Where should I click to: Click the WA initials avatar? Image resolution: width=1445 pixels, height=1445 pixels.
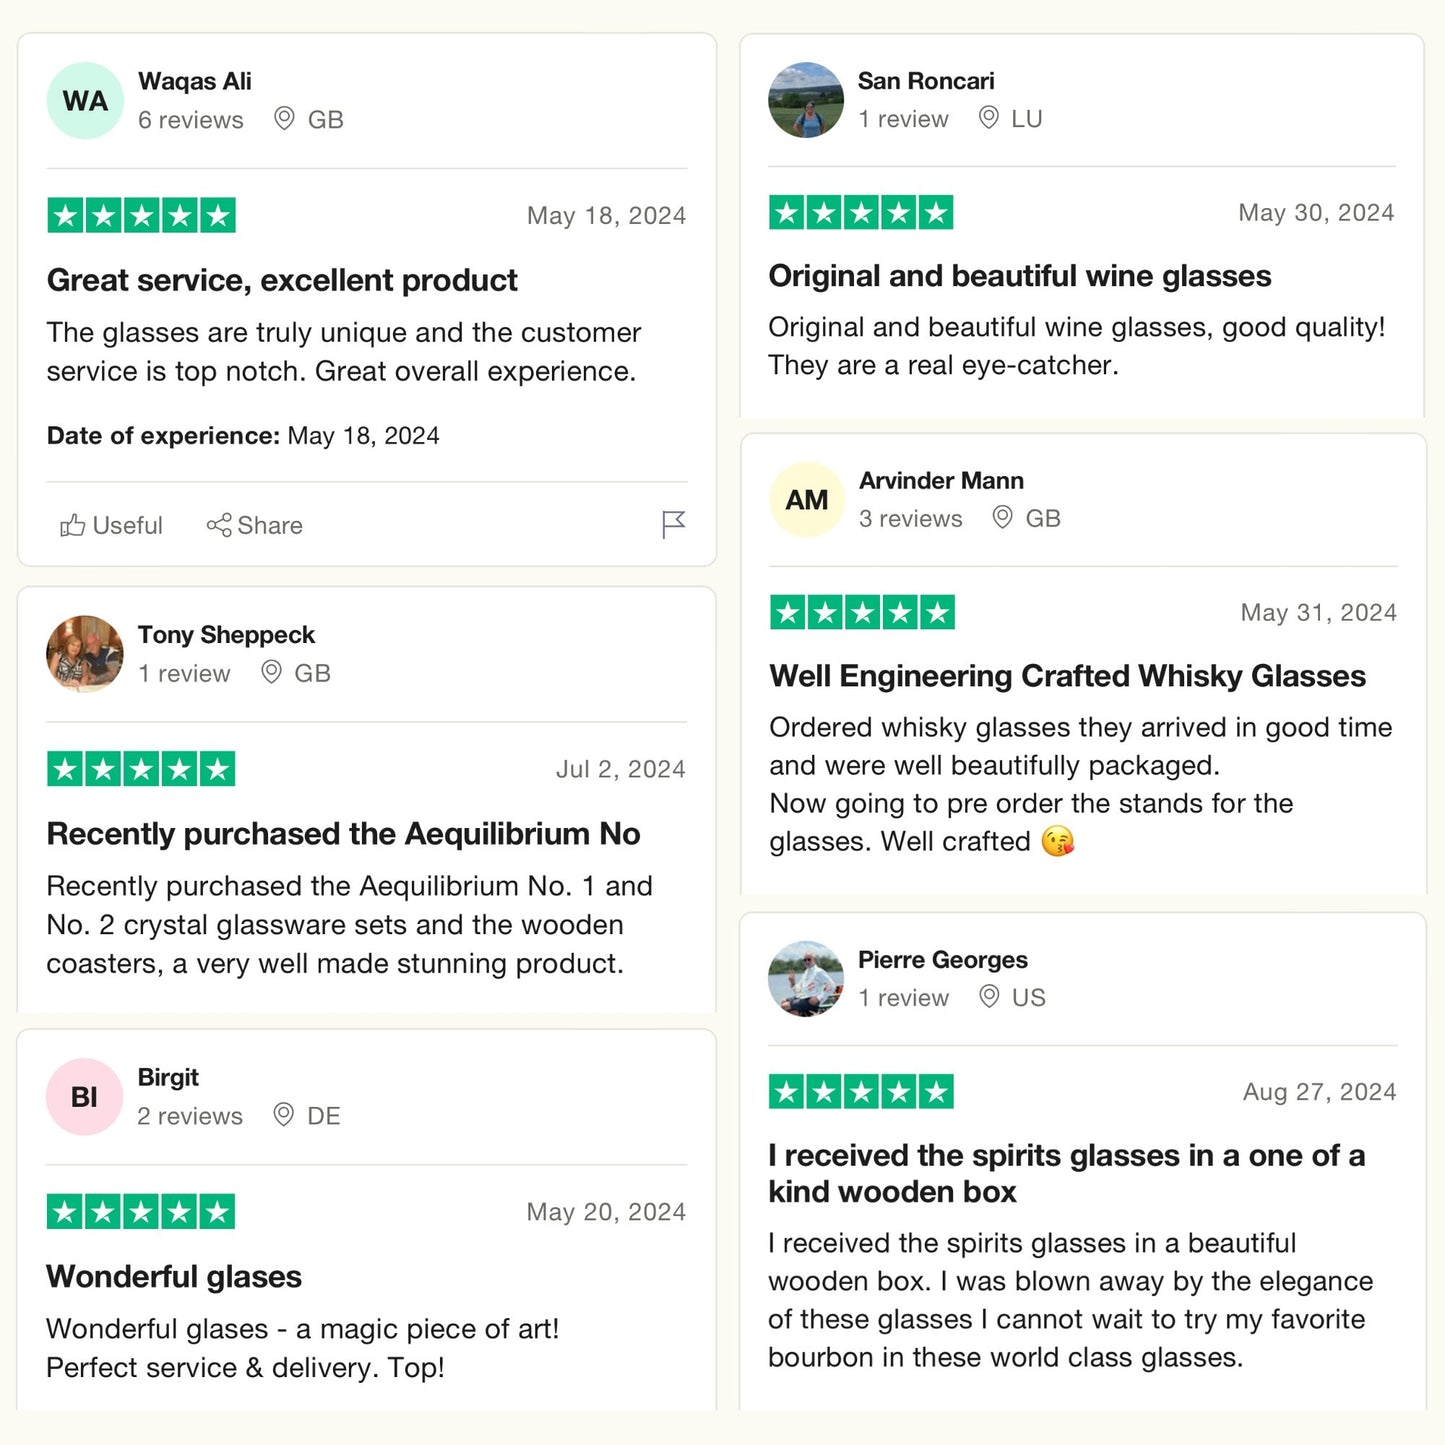pos(85,101)
